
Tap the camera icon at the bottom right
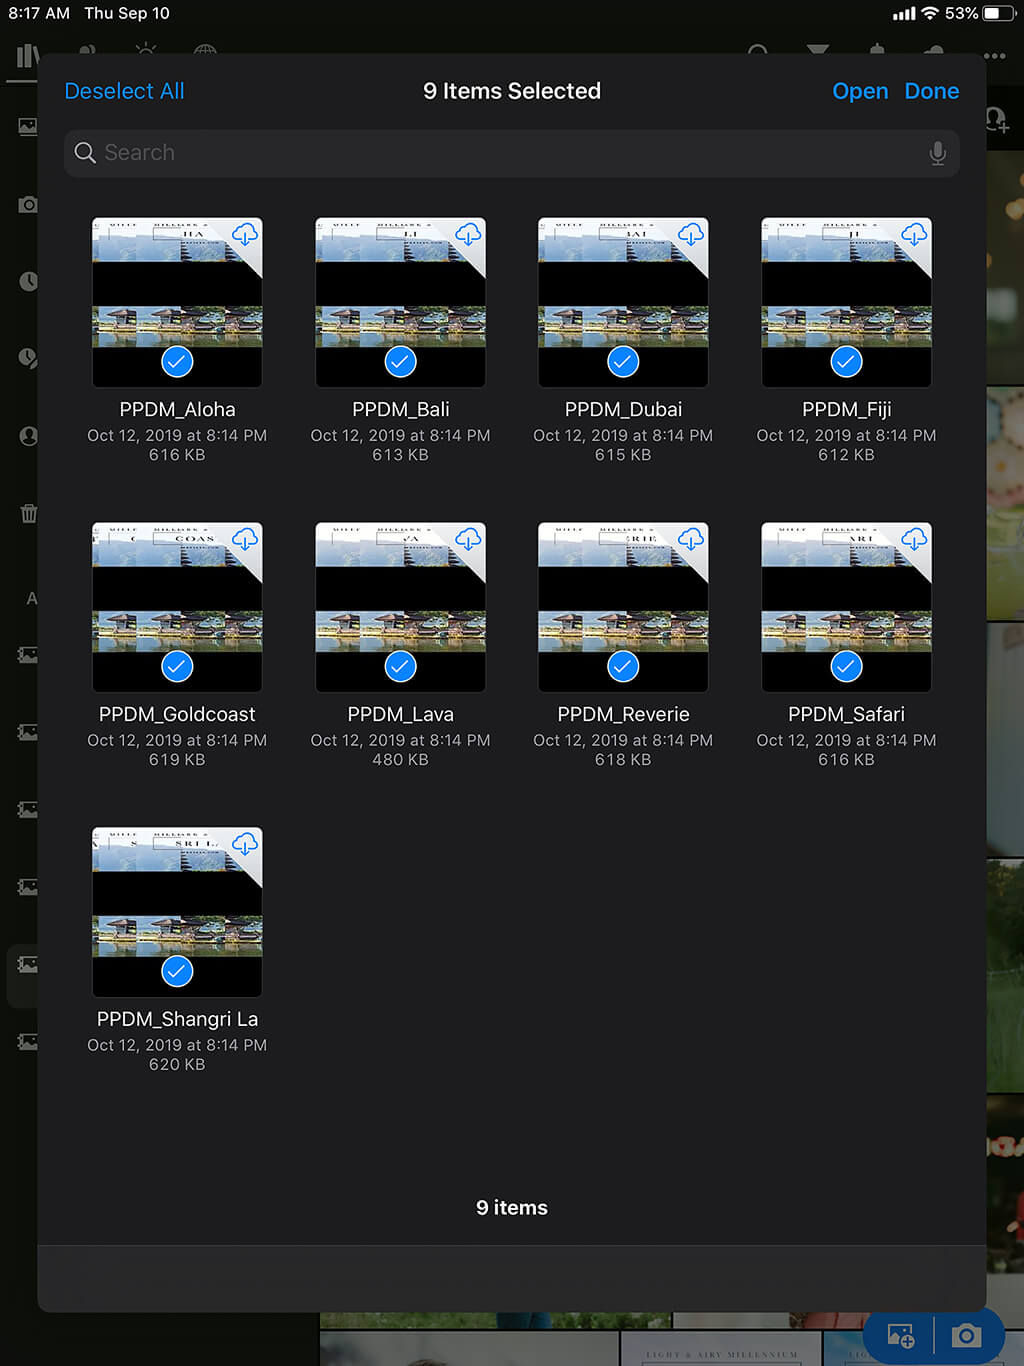[x=966, y=1335]
